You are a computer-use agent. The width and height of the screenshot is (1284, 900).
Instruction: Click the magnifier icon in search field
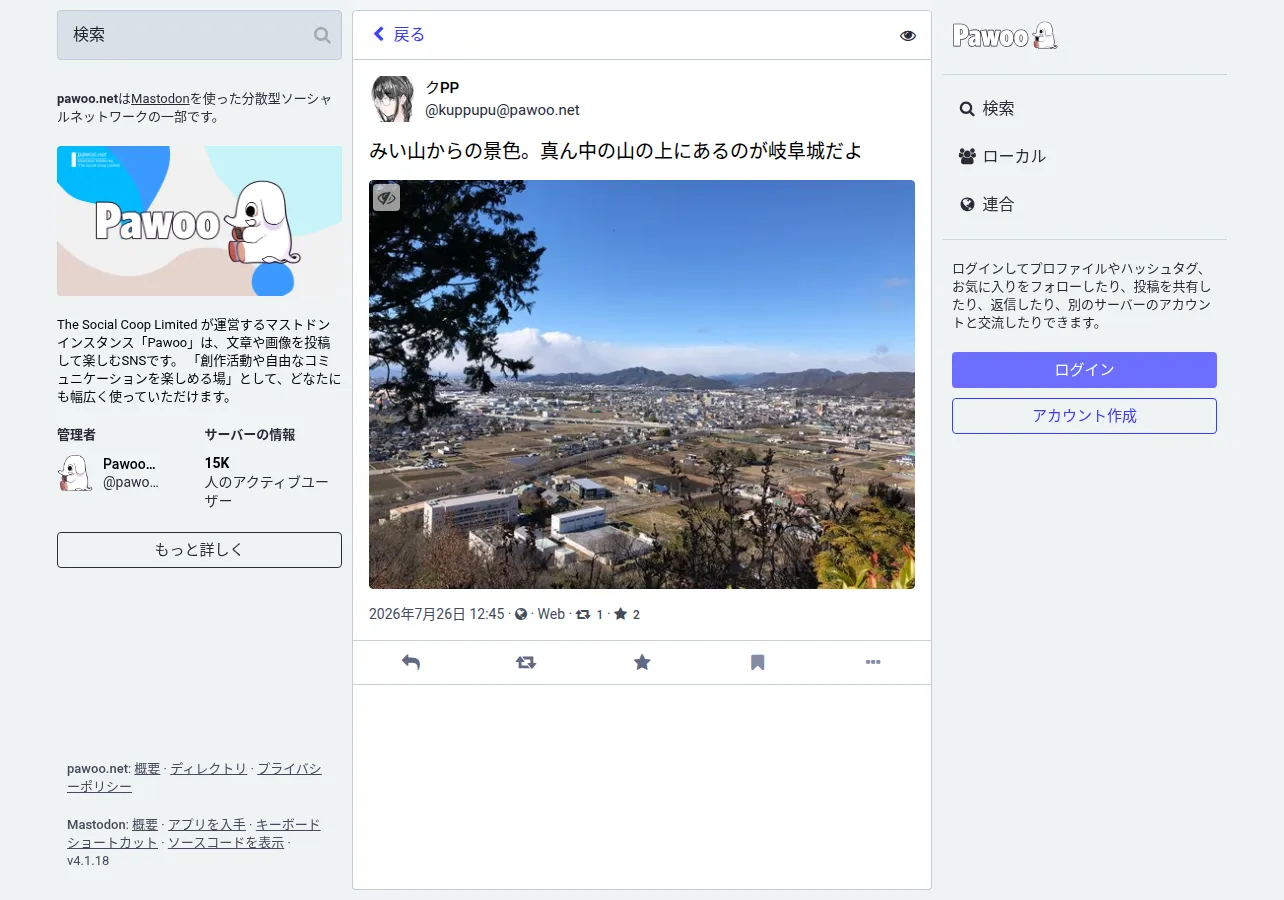[322, 35]
